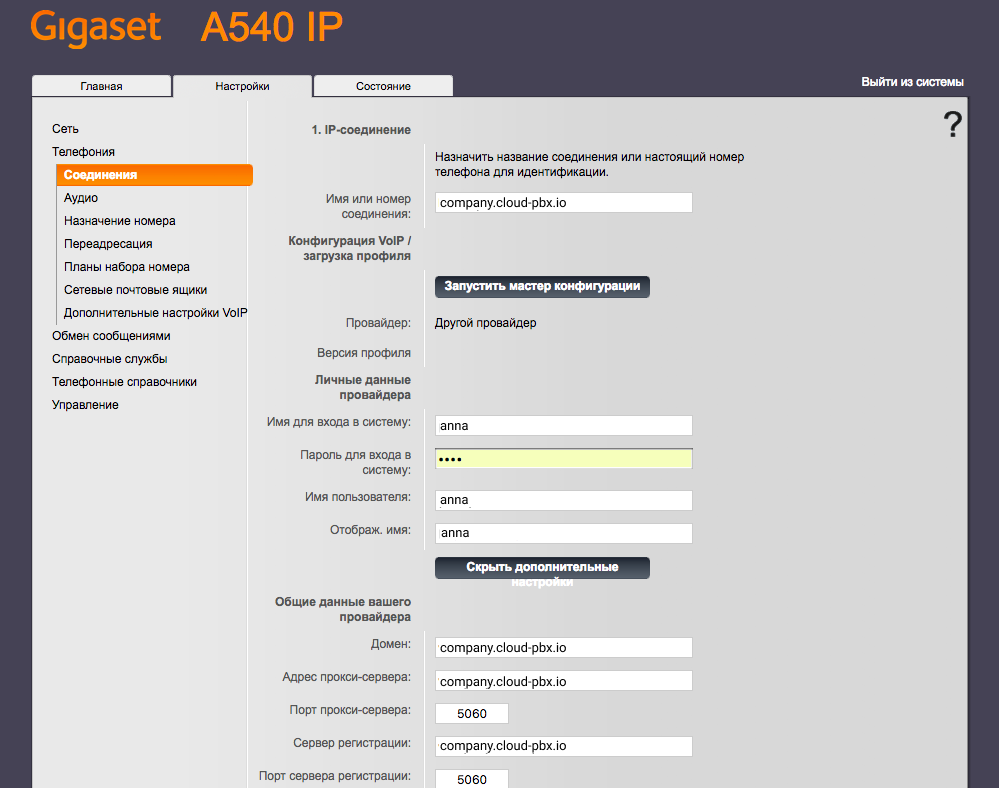This screenshot has height=788, width=999.
Task: Expand the Управление section
Action: [x=85, y=405]
